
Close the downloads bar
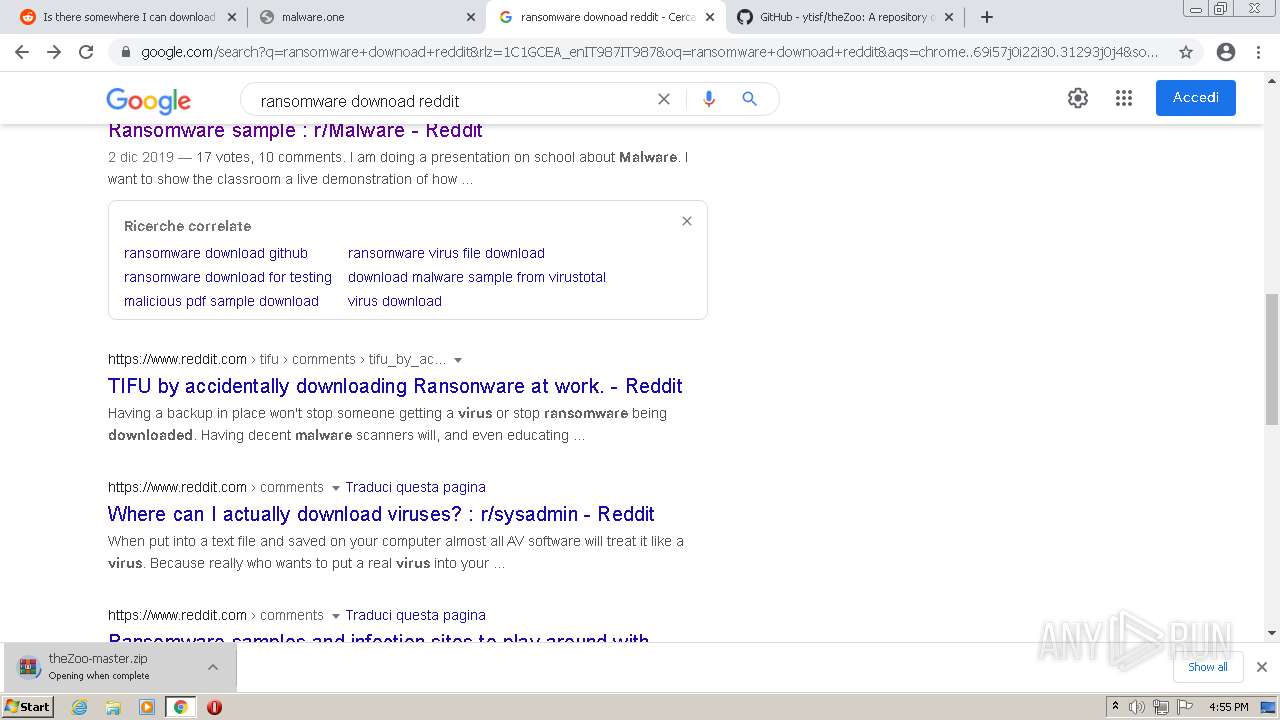click(1262, 667)
